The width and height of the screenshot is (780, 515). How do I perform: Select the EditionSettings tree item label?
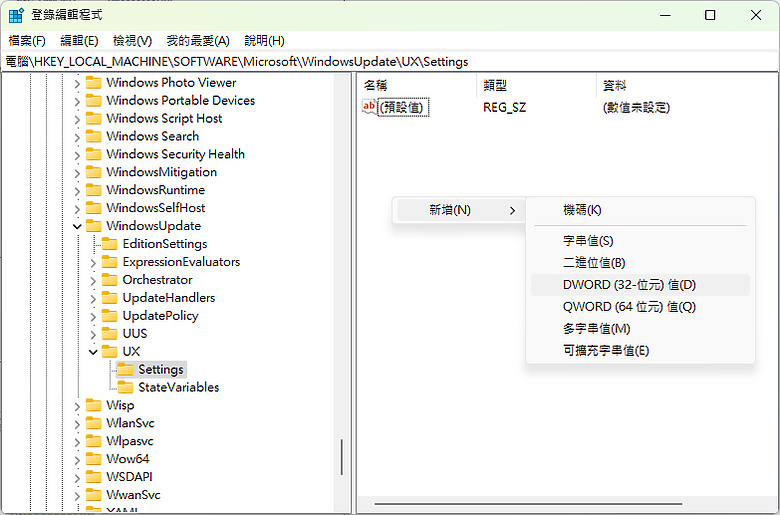165,244
